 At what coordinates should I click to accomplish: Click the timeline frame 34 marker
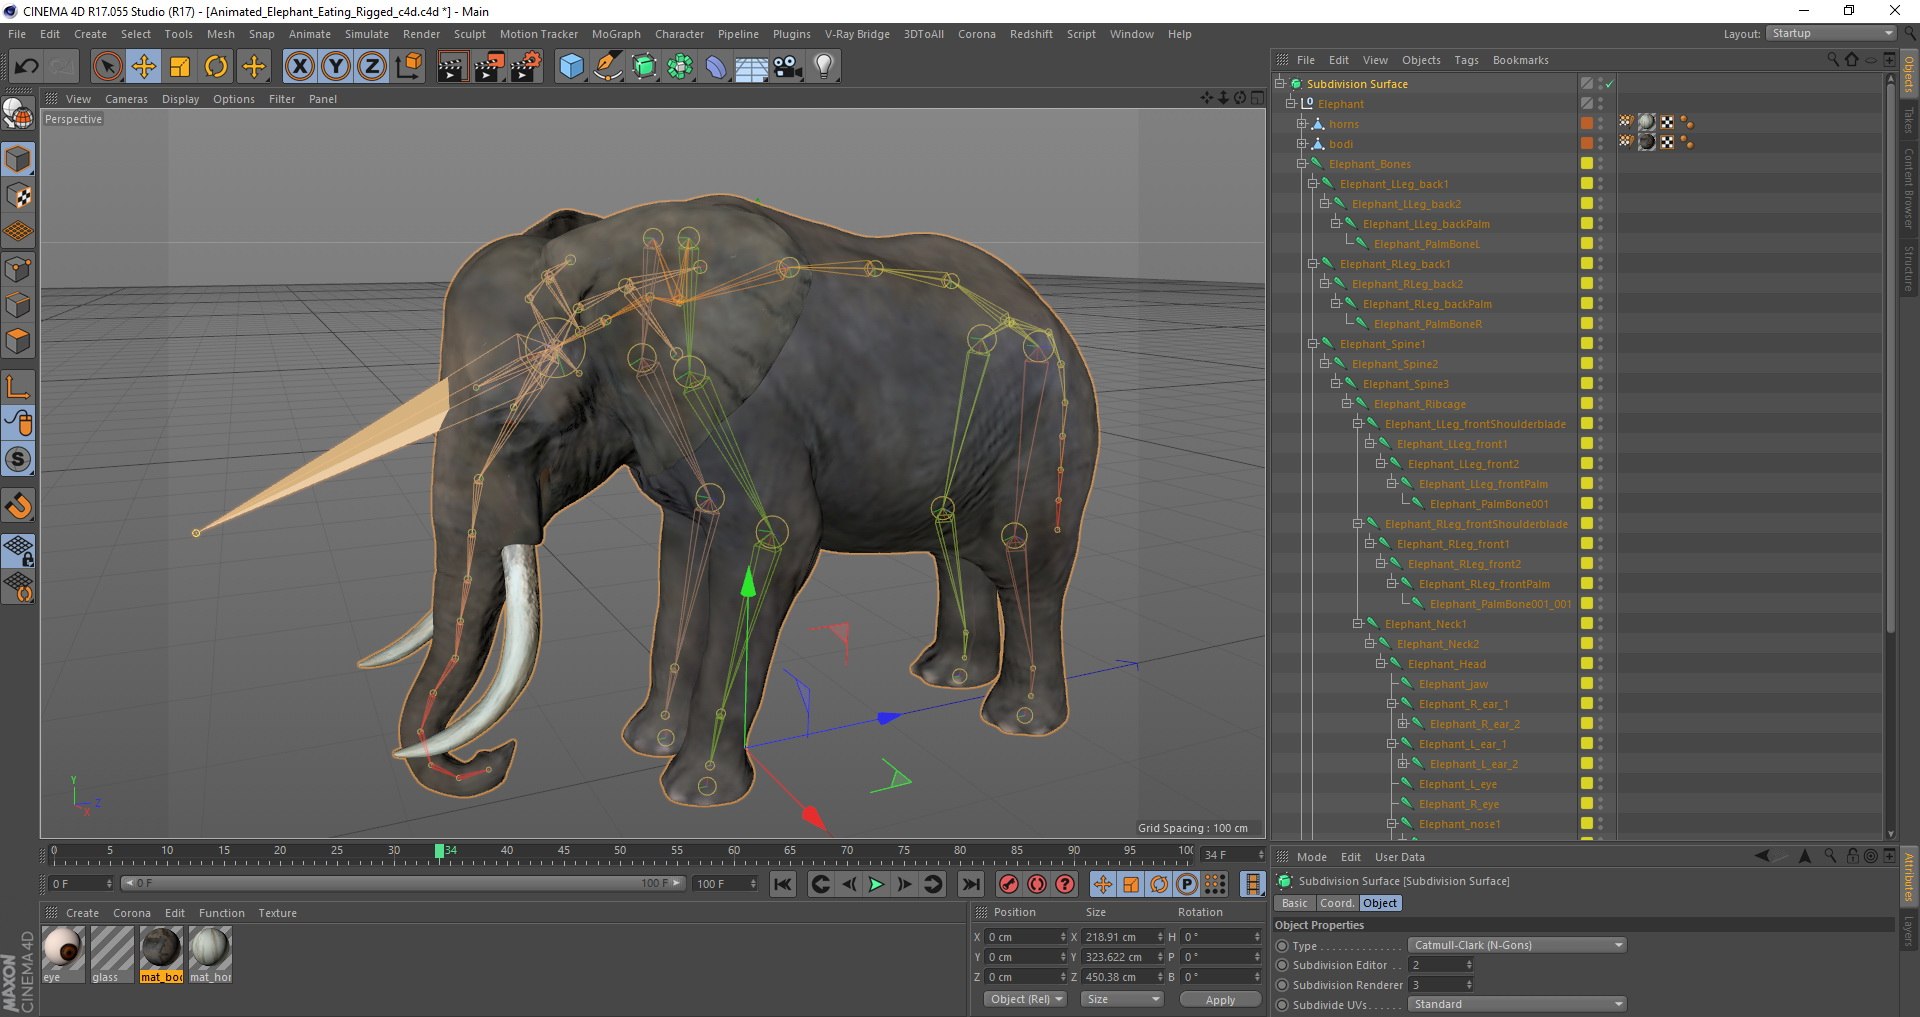point(440,851)
